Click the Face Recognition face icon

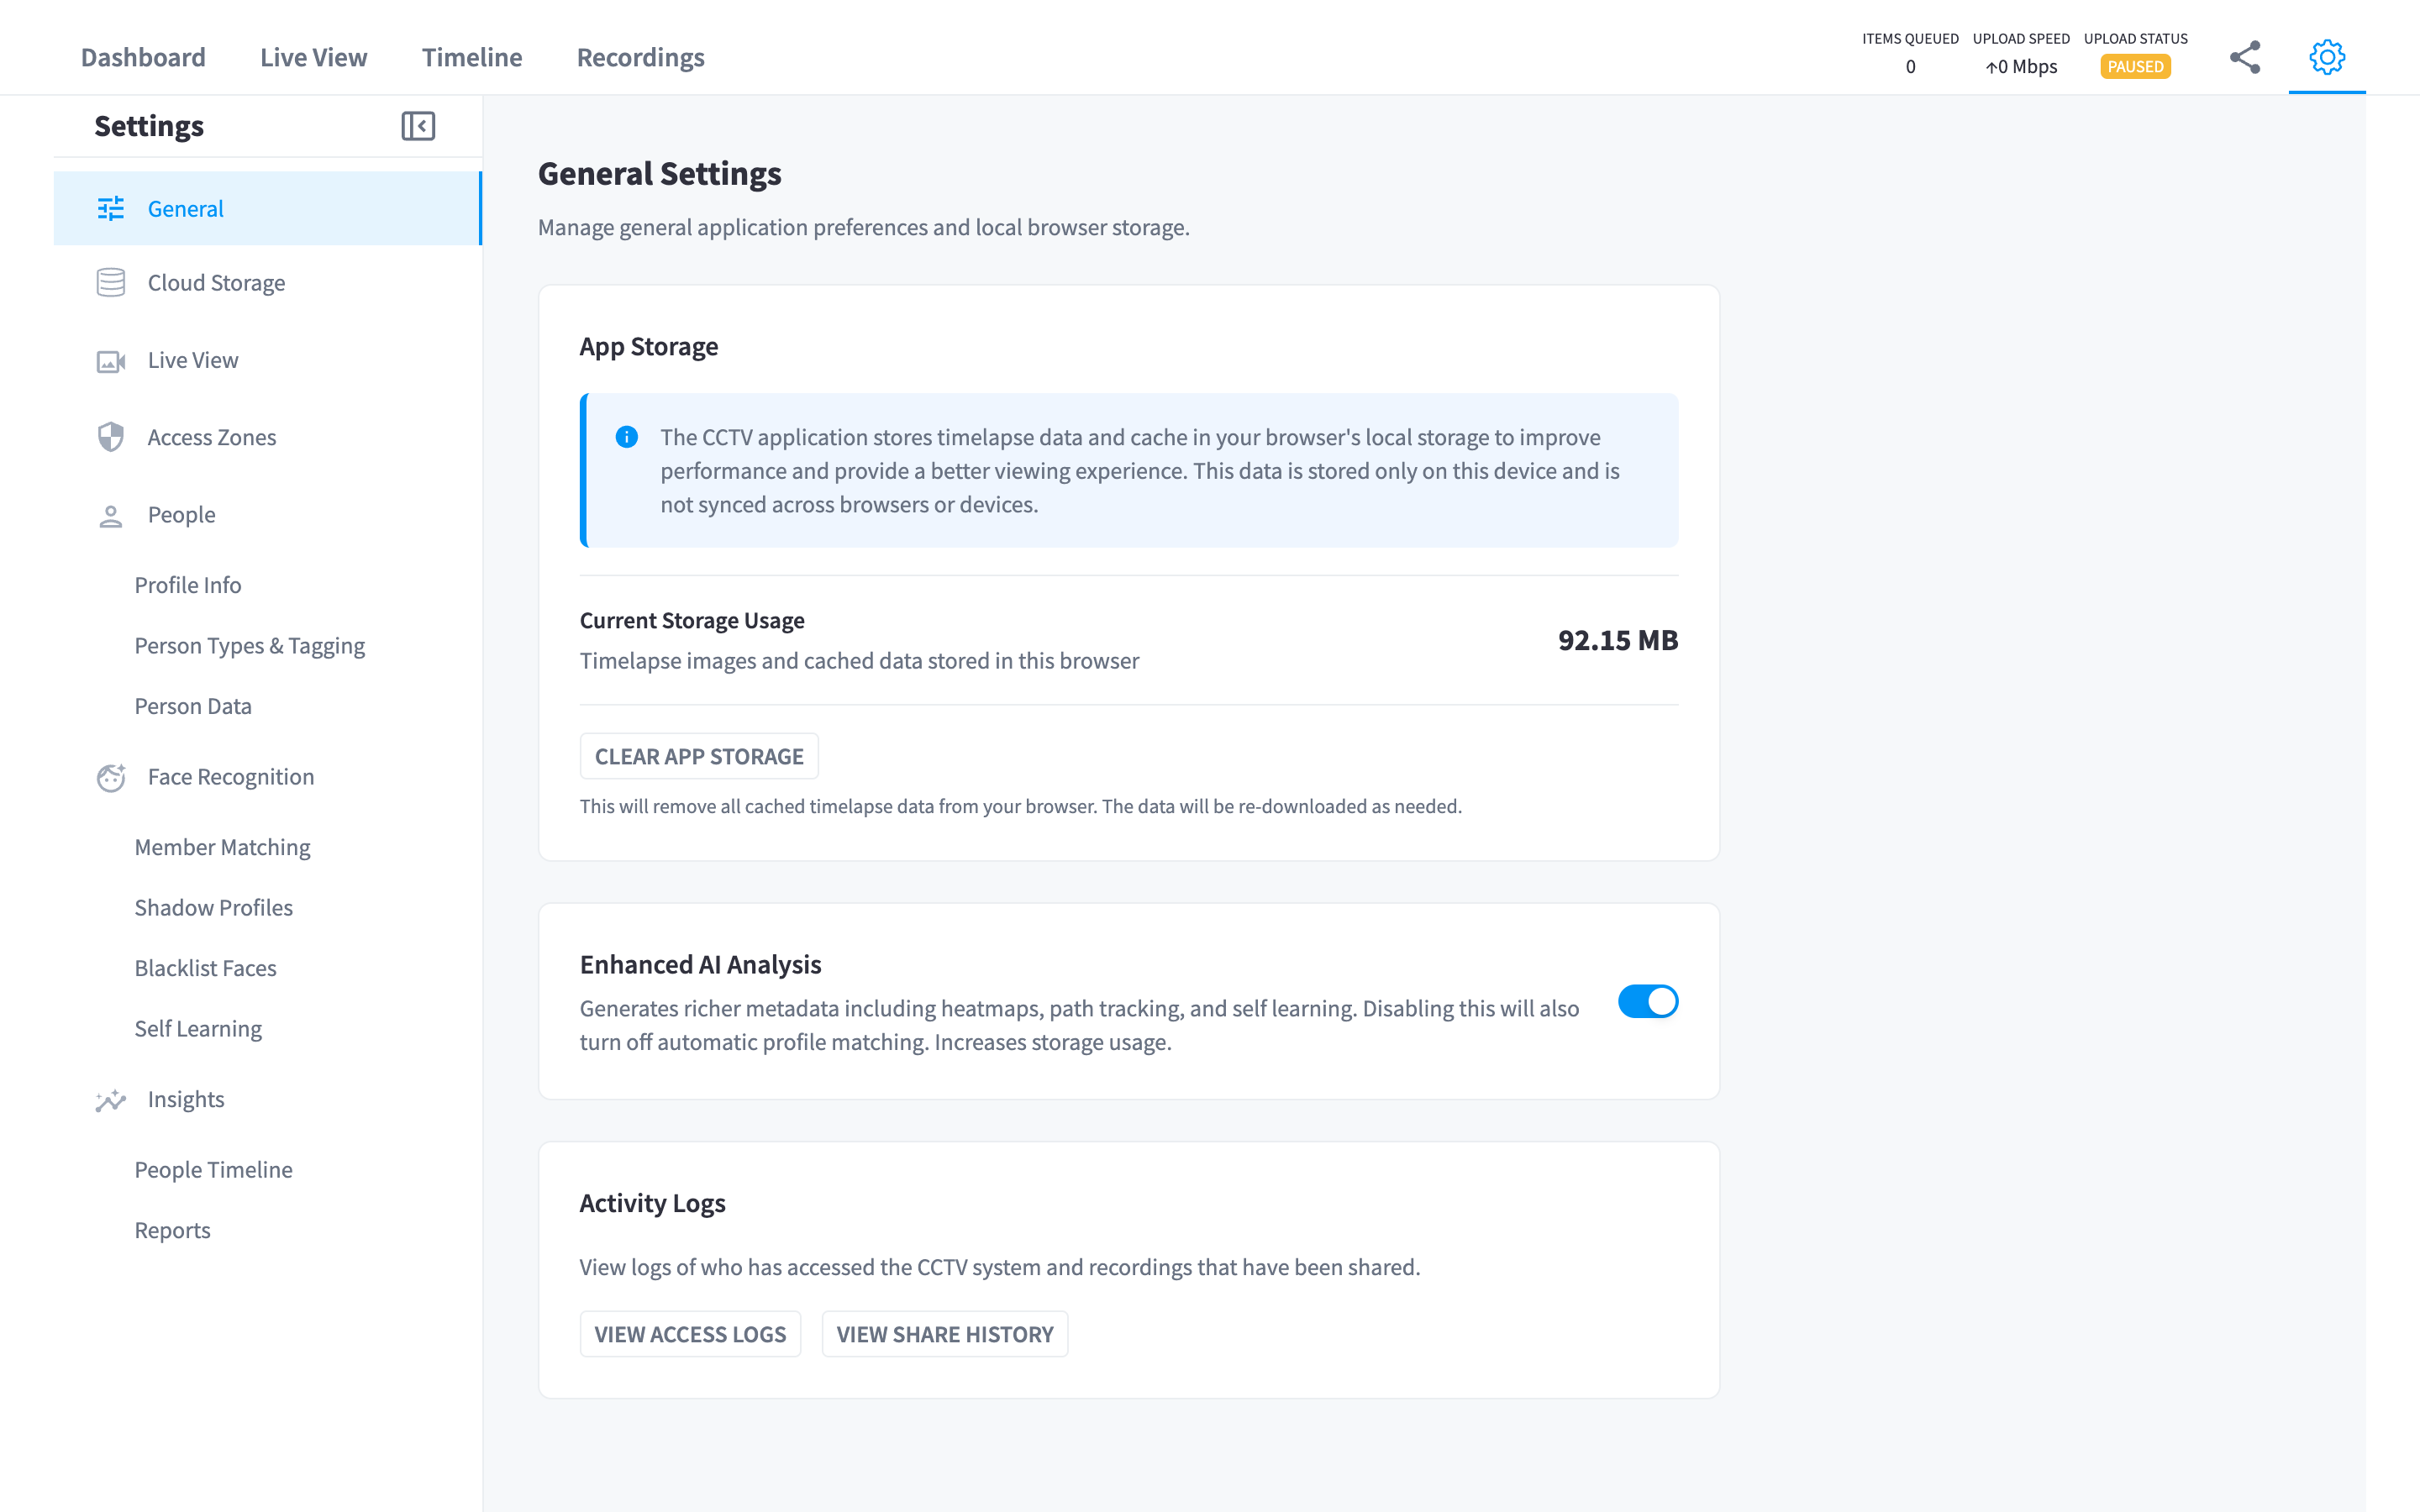click(x=111, y=777)
